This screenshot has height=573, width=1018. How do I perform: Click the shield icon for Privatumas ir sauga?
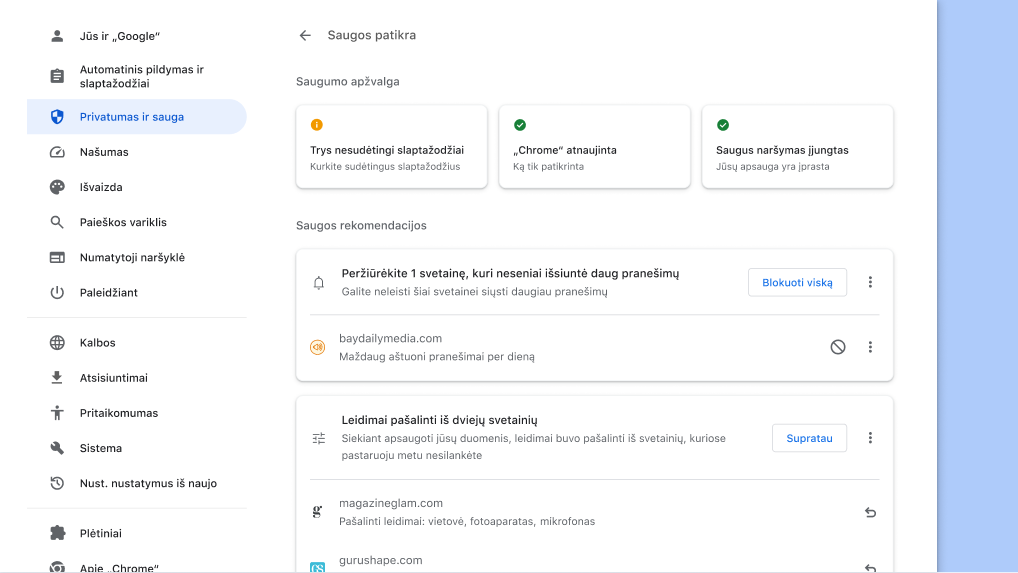(57, 117)
